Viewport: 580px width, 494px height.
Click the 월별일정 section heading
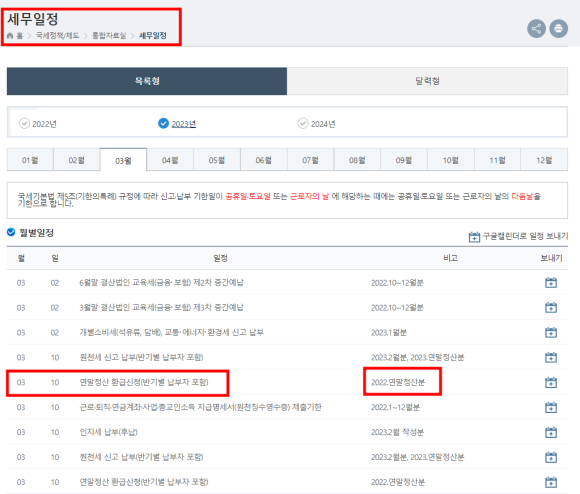tap(36, 233)
